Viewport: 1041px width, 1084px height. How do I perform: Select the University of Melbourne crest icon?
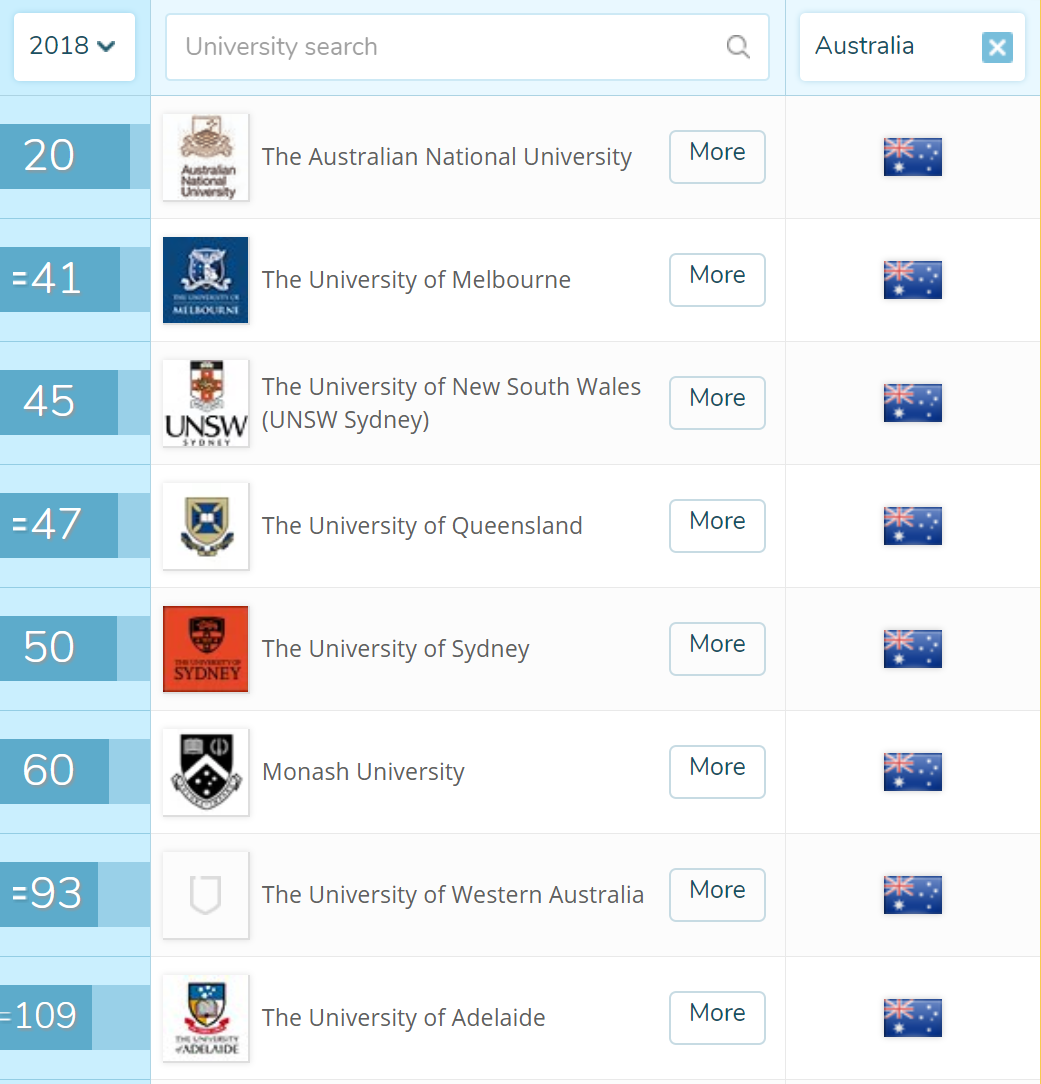[205, 280]
